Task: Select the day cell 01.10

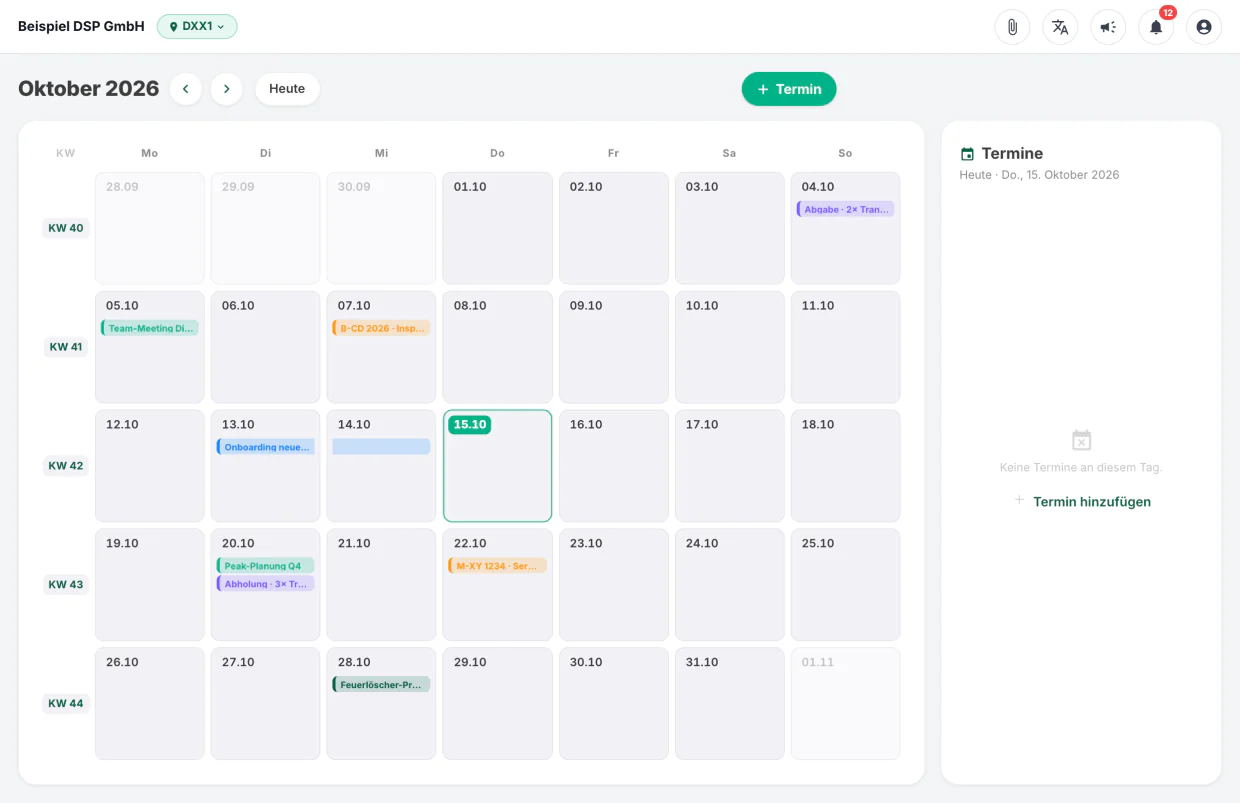Action: click(x=497, y=228)
